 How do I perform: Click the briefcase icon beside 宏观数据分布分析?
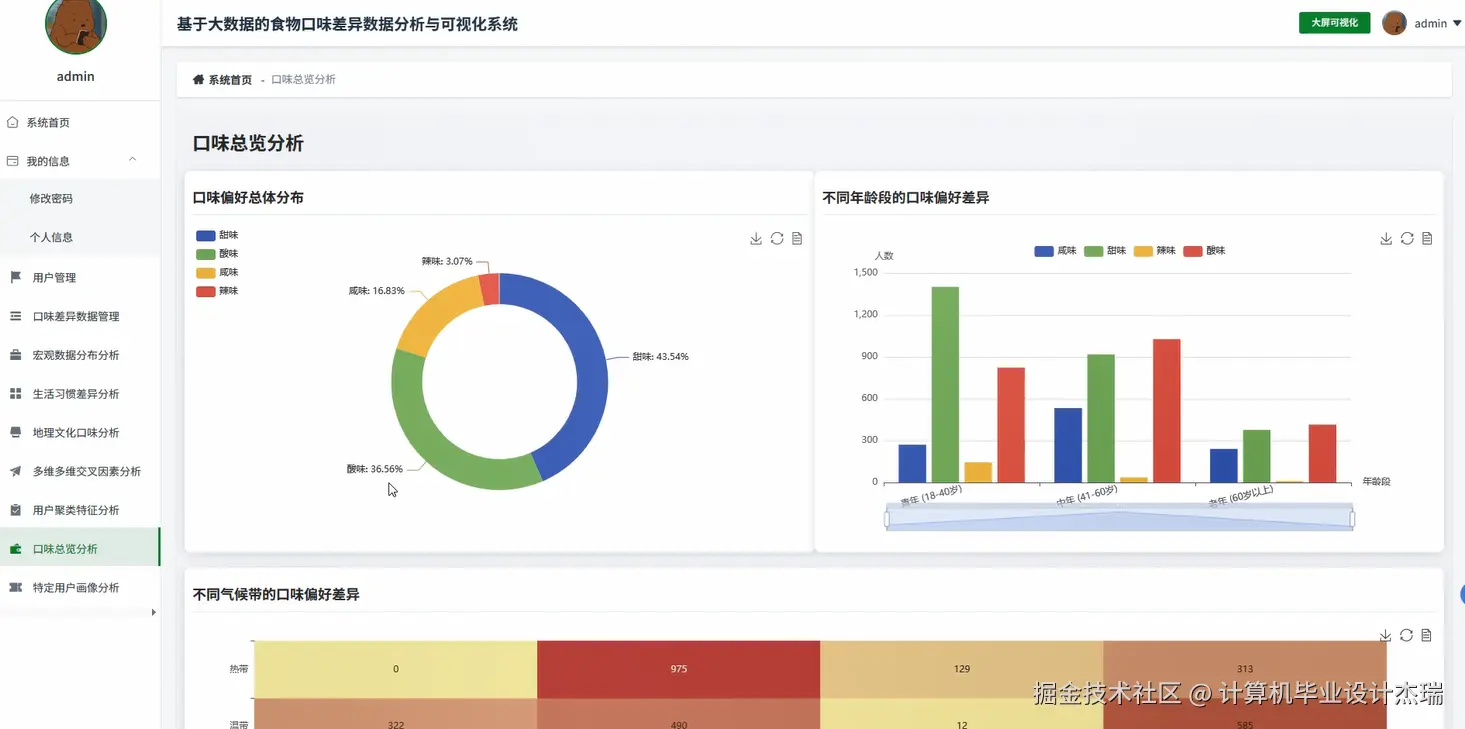click(x=15, y=355)
